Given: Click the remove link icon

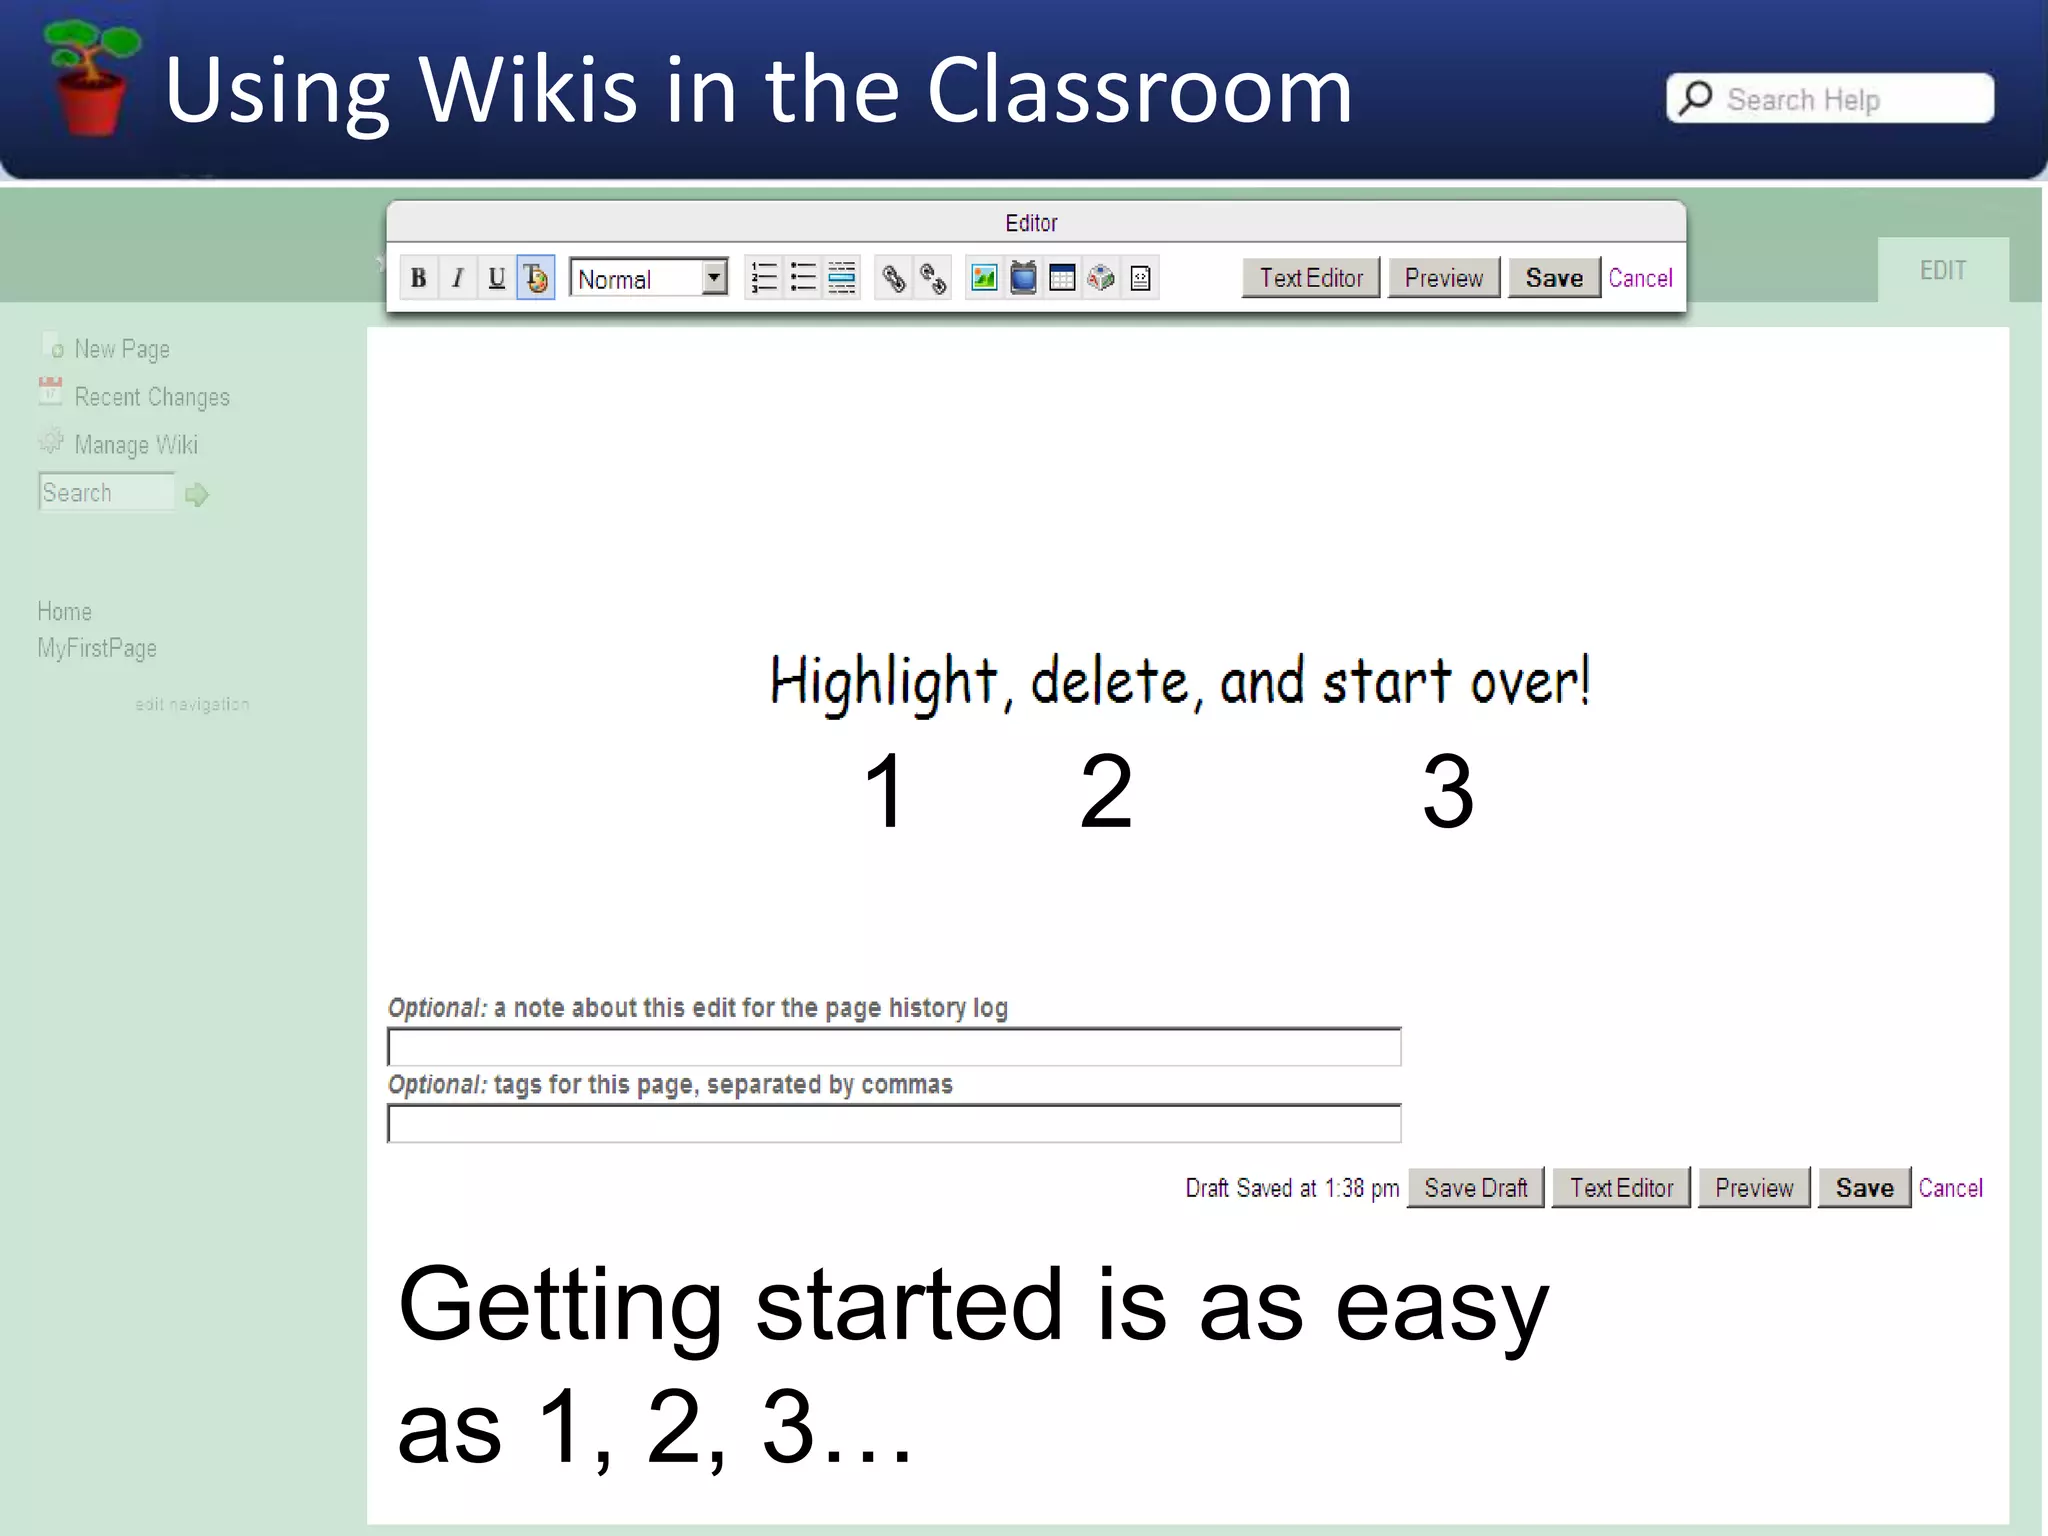Looking at the screenshot, I should pyautogui.click(x=933, y=278).
